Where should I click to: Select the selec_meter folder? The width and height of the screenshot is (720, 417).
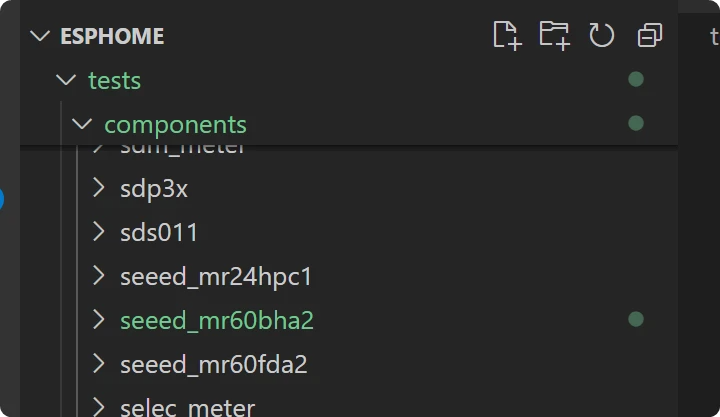(x=187, y=407)
